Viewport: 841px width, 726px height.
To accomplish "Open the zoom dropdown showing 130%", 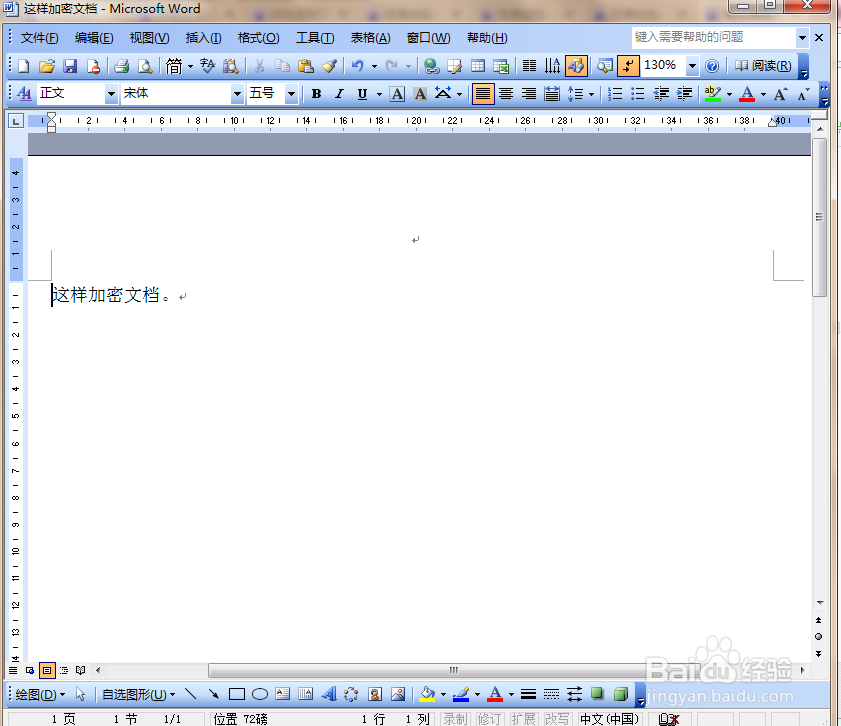I will 691,65.
